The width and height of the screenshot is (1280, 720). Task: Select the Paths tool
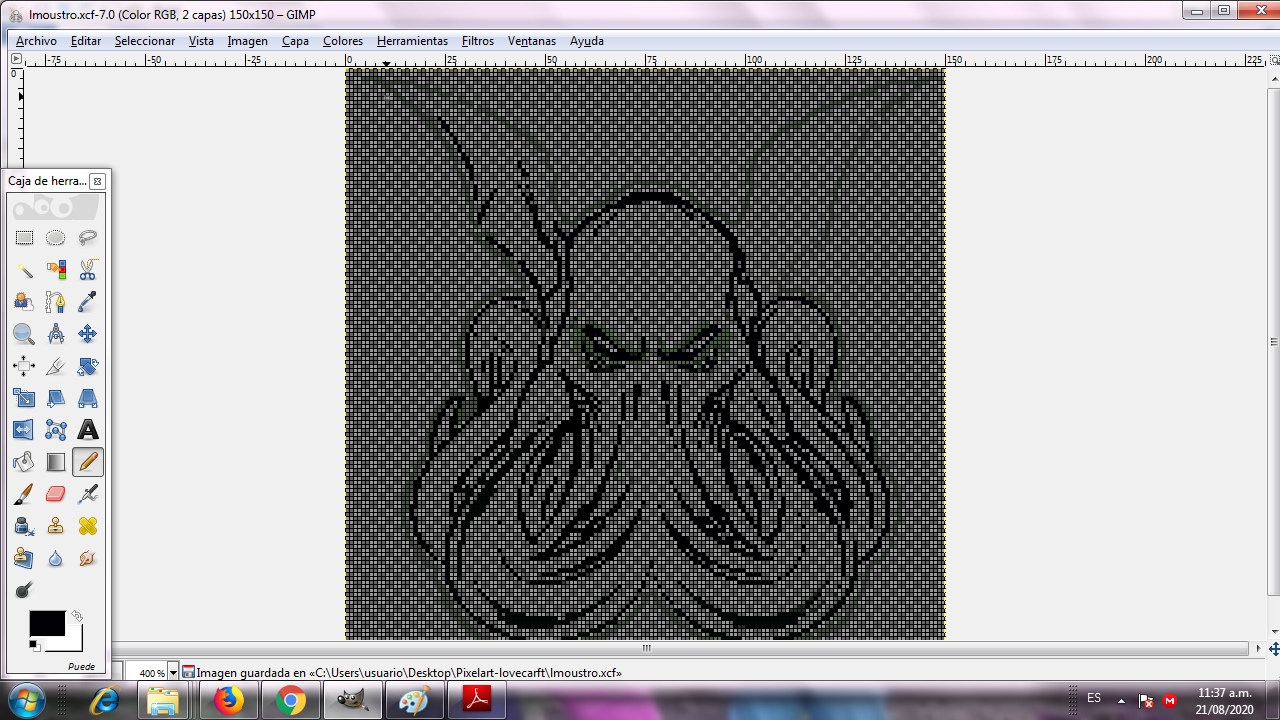click(x=56, y=302)
